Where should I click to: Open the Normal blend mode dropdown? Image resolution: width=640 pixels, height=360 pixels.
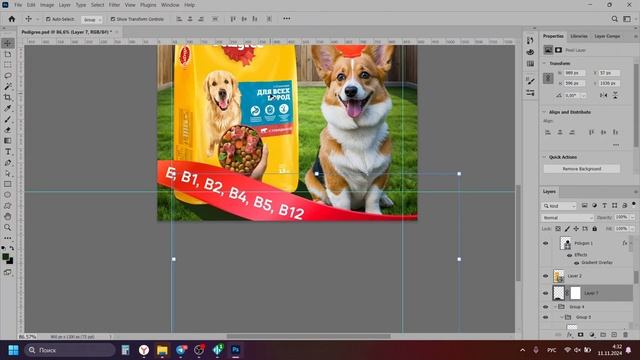point(567,218)
